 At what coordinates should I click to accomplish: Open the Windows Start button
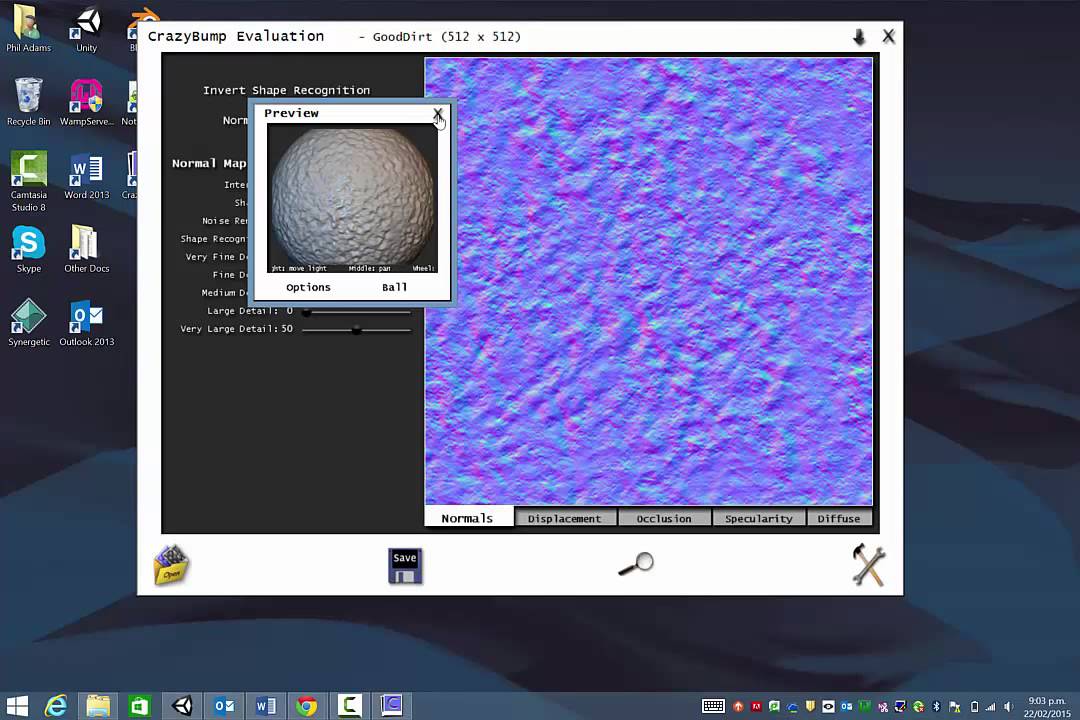pyautogui.click(x=18, y=706)
